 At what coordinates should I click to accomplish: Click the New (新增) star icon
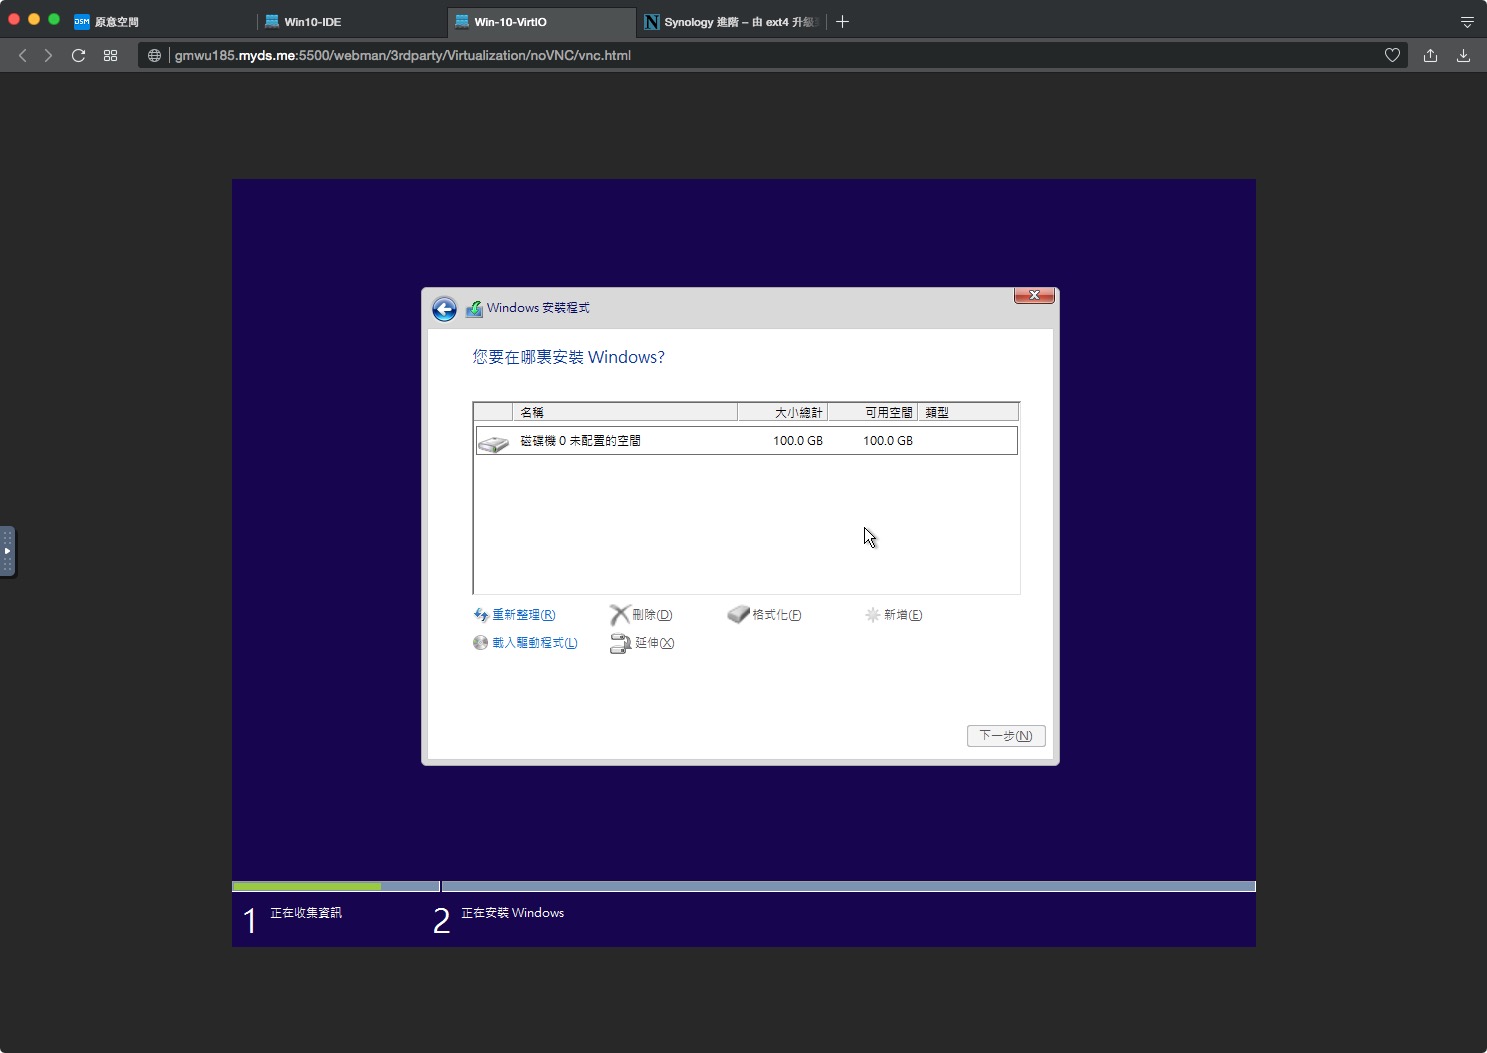[872, 615]
